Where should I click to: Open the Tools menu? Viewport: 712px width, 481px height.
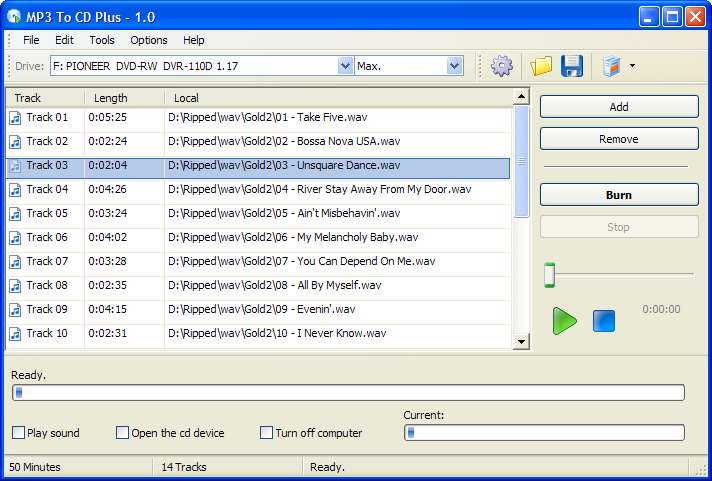click(102, 40)
